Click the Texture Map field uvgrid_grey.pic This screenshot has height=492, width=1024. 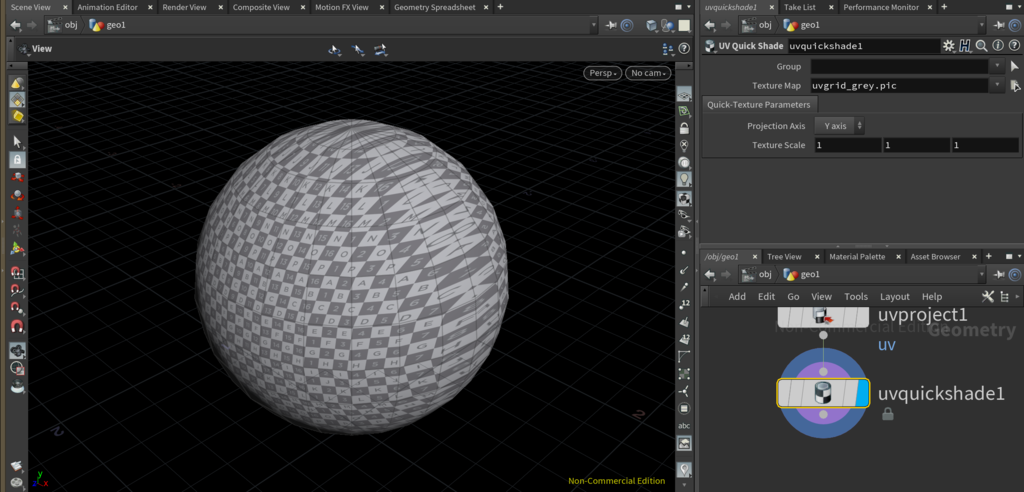[x=899, y=86]
